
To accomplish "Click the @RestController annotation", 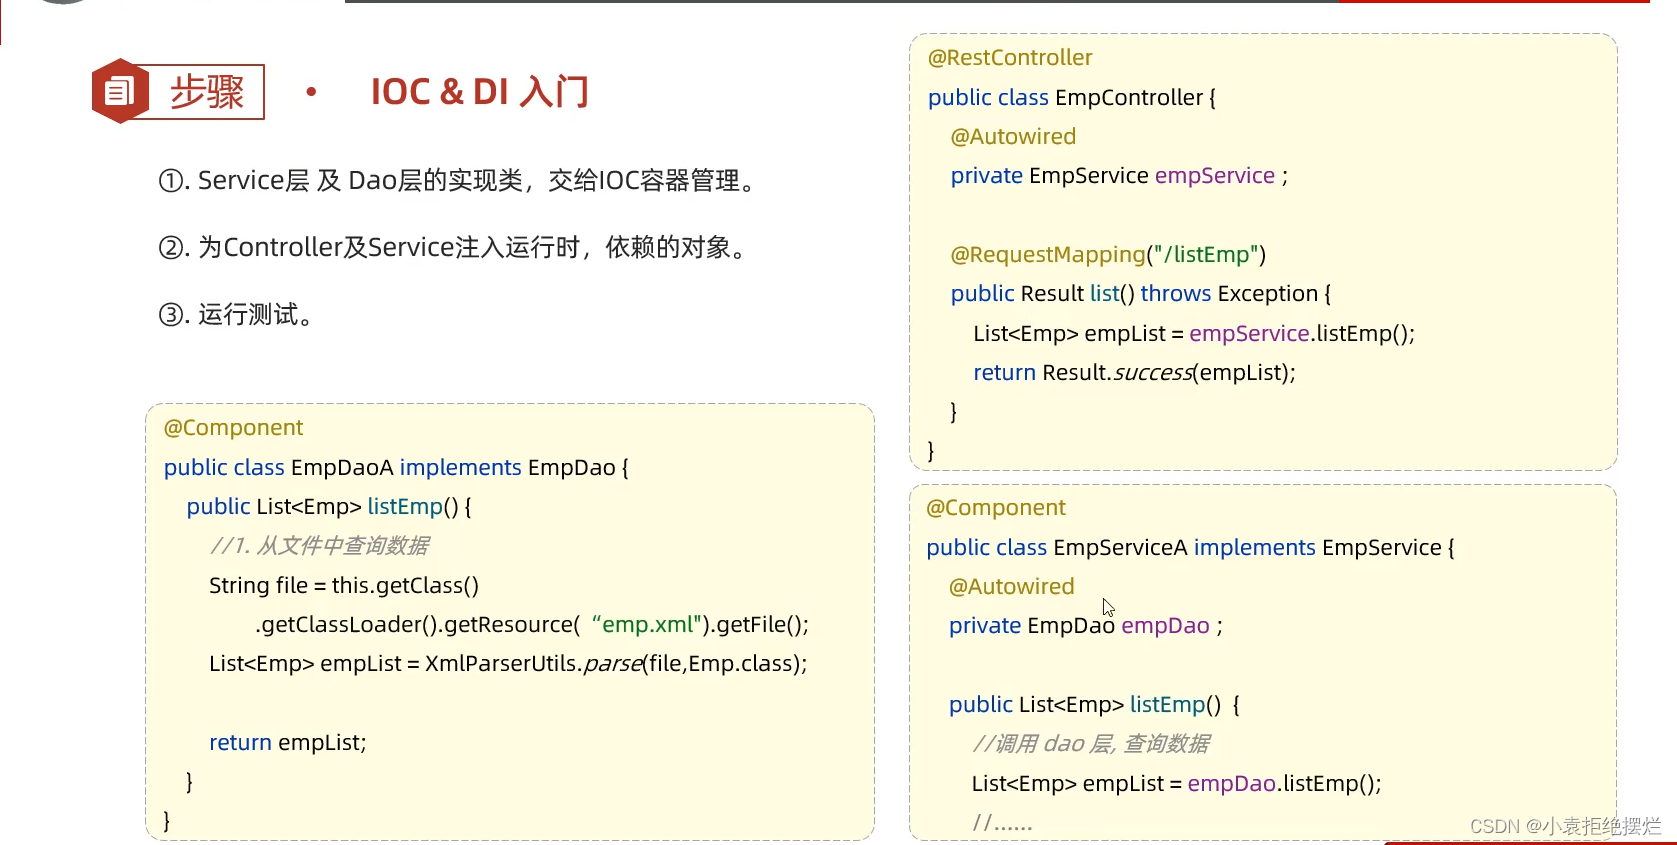I will click(x=1010, y=58).
